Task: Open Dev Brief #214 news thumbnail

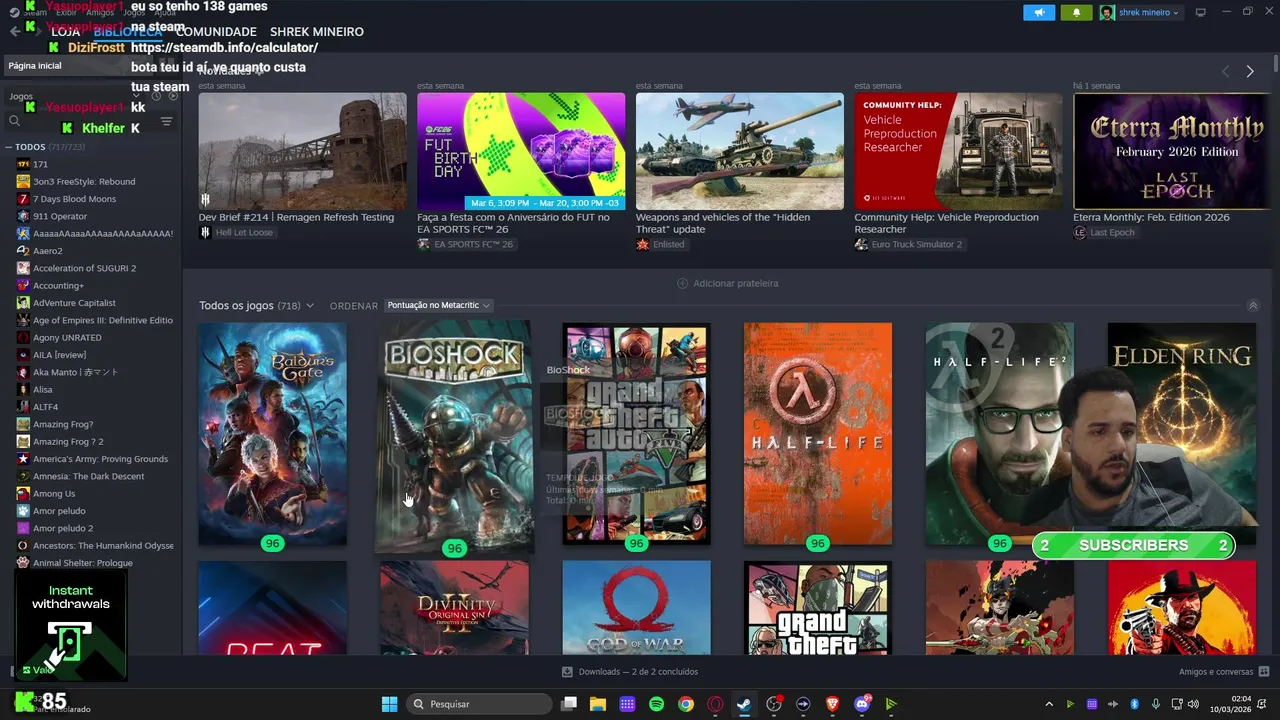Action: coord(303,151)
